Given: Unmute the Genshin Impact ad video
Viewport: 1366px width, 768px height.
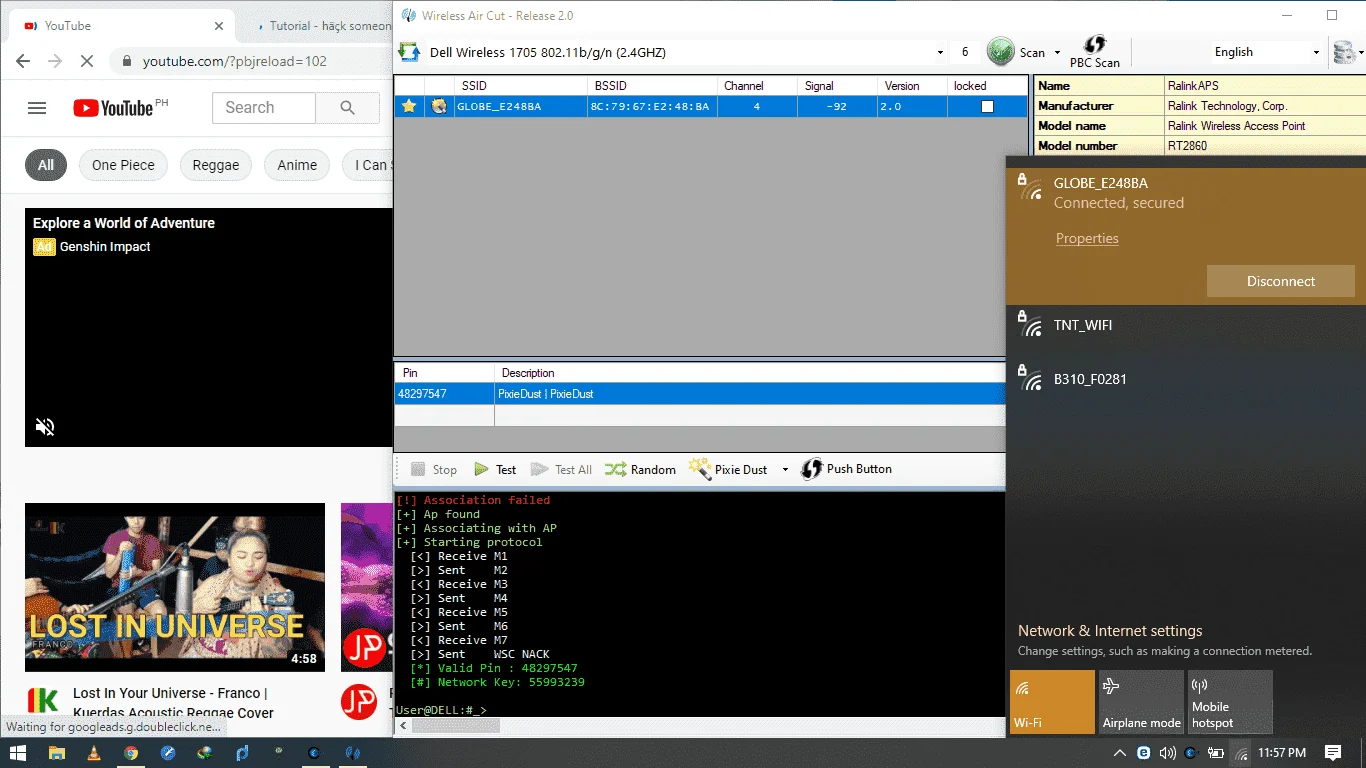Looking at the screenshot, I should click(45, 427).
